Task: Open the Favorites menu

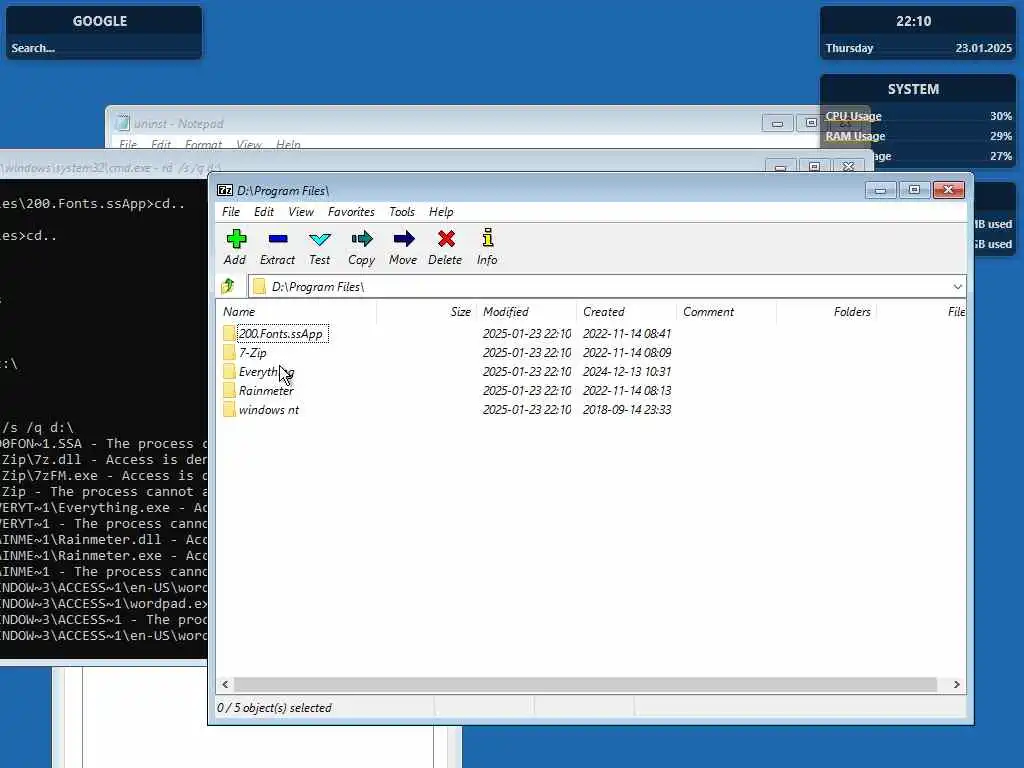Action: 351,212
